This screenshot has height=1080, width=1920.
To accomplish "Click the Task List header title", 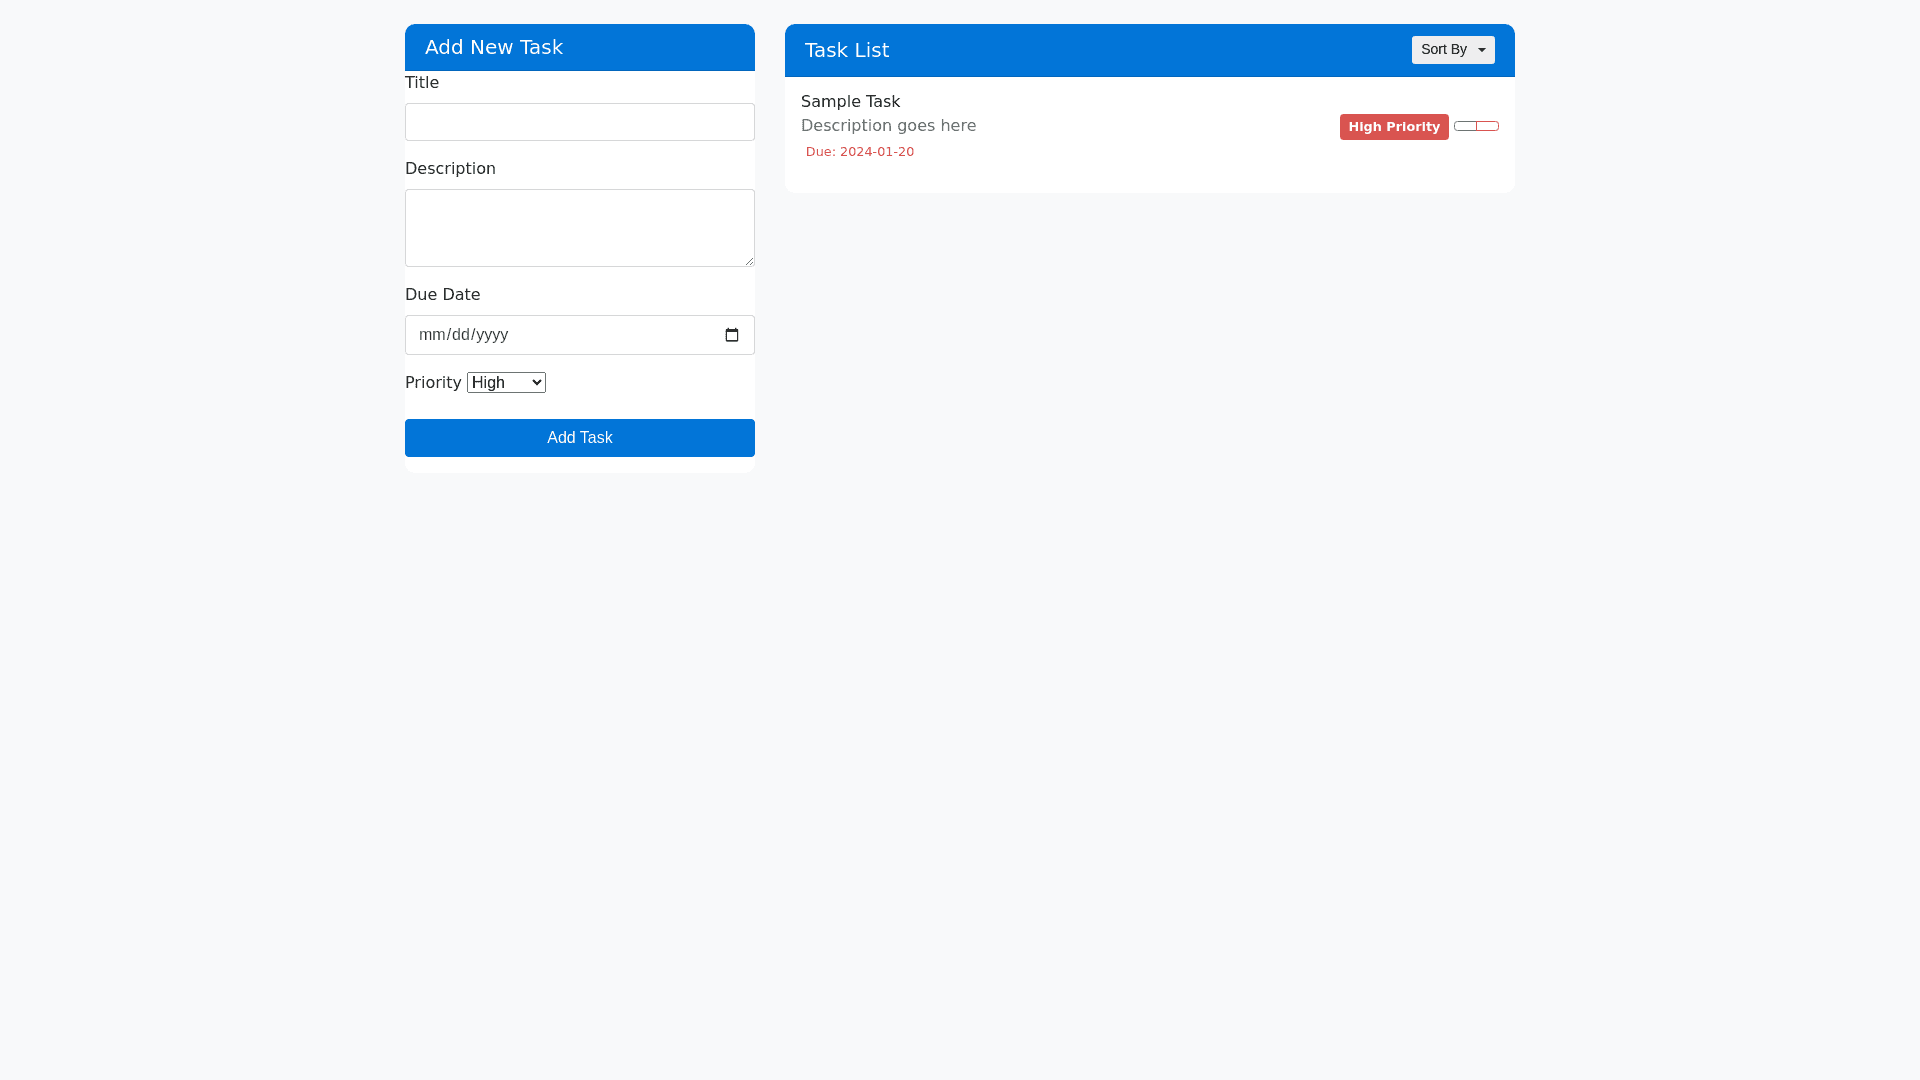I will (846, 50).
